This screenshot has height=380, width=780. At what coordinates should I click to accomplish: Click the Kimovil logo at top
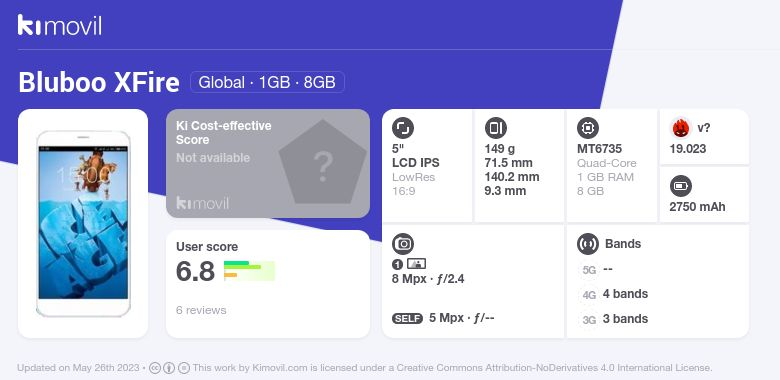pyautogui.click(x=60, y=25)
